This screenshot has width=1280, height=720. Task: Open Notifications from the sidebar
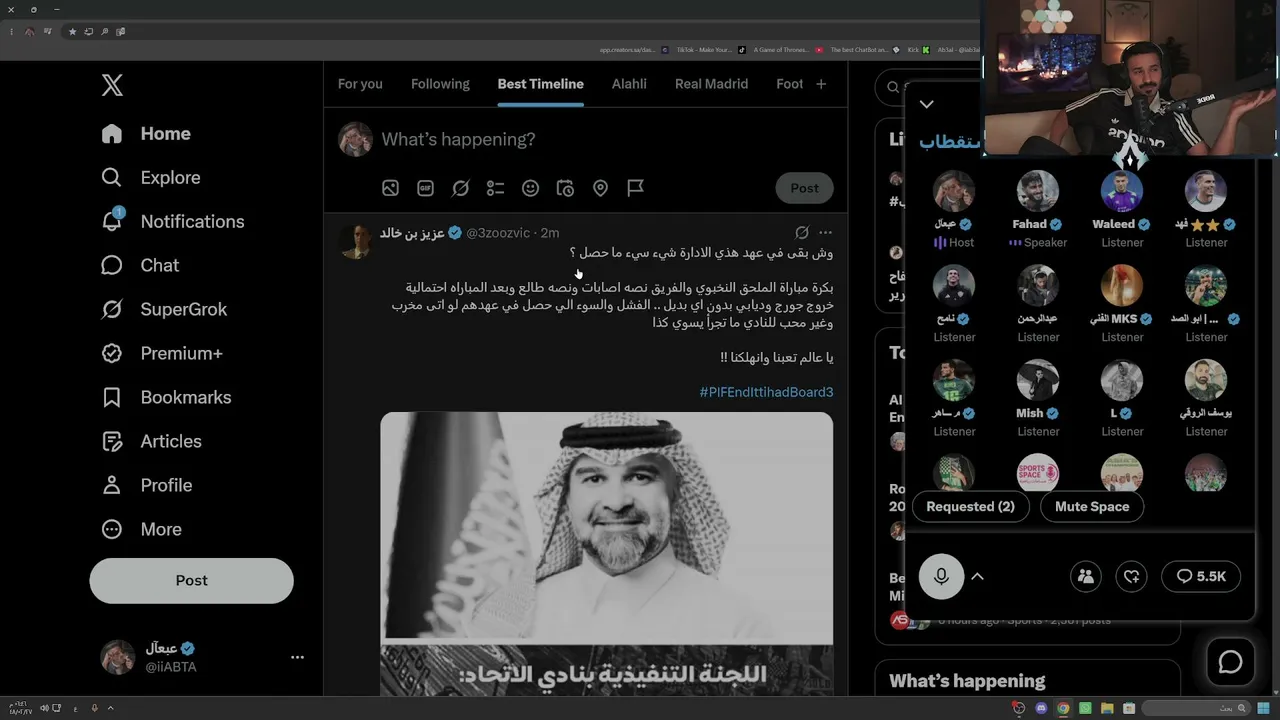pyautogui.click(x=173, y=222)
